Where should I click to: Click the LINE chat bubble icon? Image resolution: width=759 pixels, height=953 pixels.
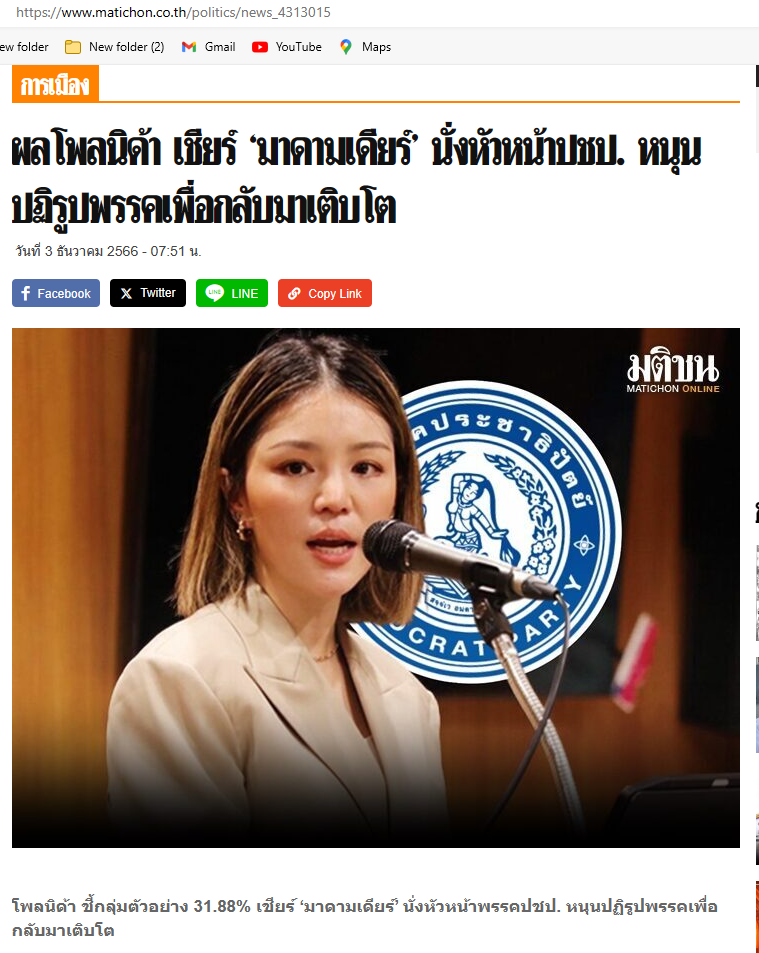tap(215, 293)
